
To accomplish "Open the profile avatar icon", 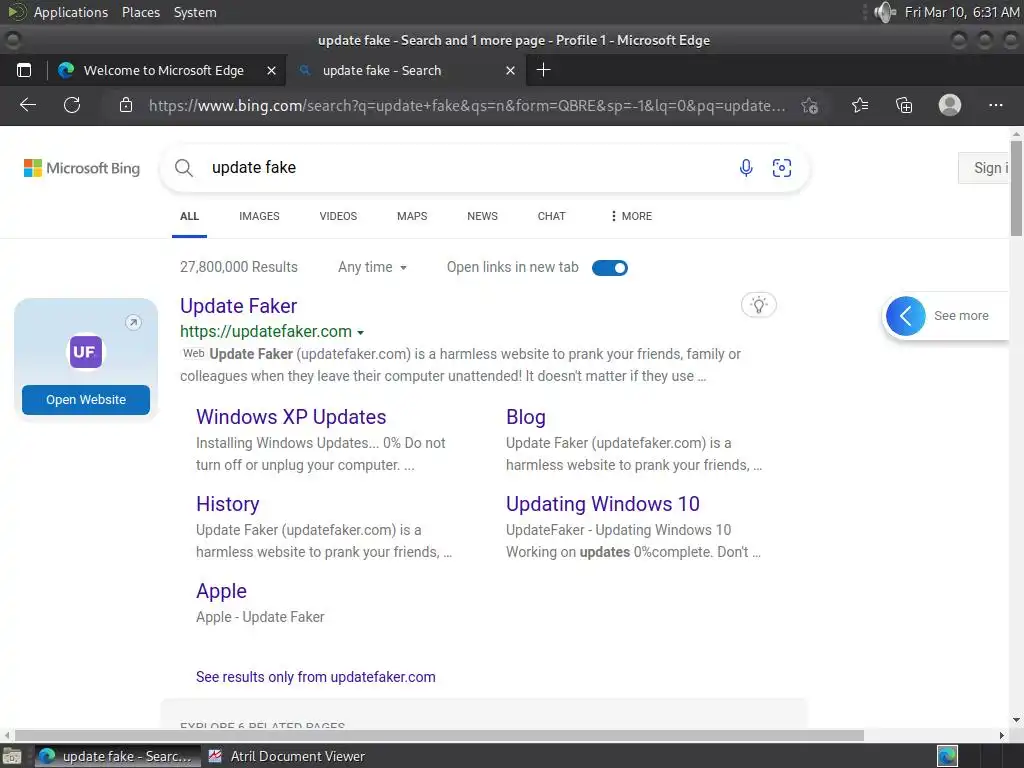I will point(950,105).
